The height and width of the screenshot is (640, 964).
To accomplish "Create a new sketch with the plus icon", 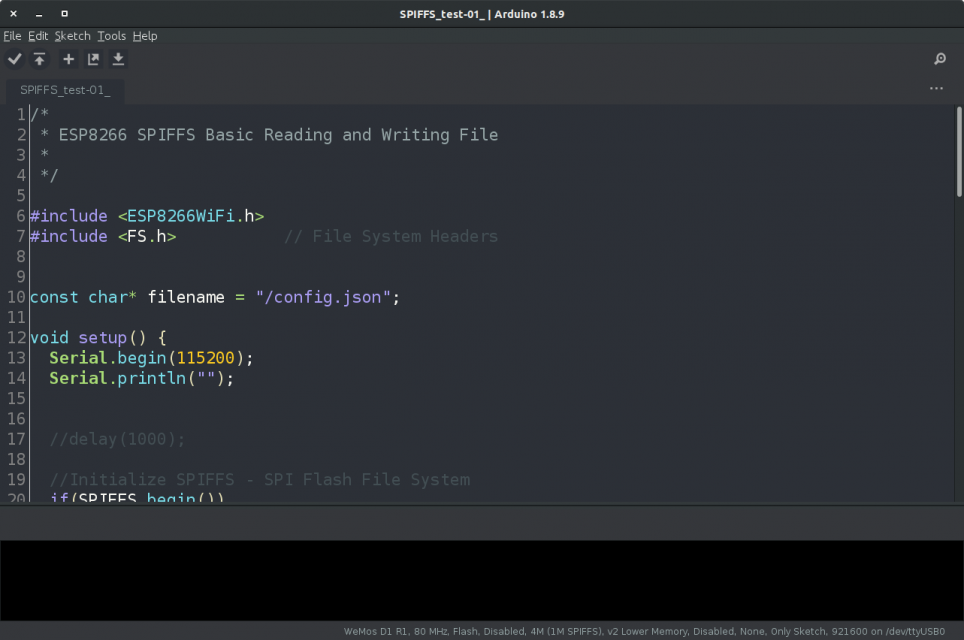I will click(68, 59).
